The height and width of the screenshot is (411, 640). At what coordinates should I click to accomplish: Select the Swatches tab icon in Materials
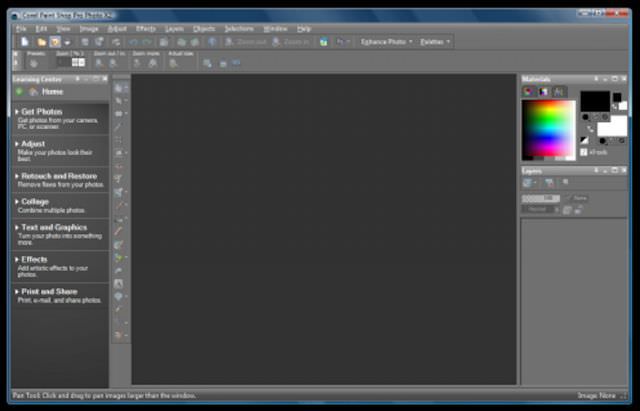558,91
